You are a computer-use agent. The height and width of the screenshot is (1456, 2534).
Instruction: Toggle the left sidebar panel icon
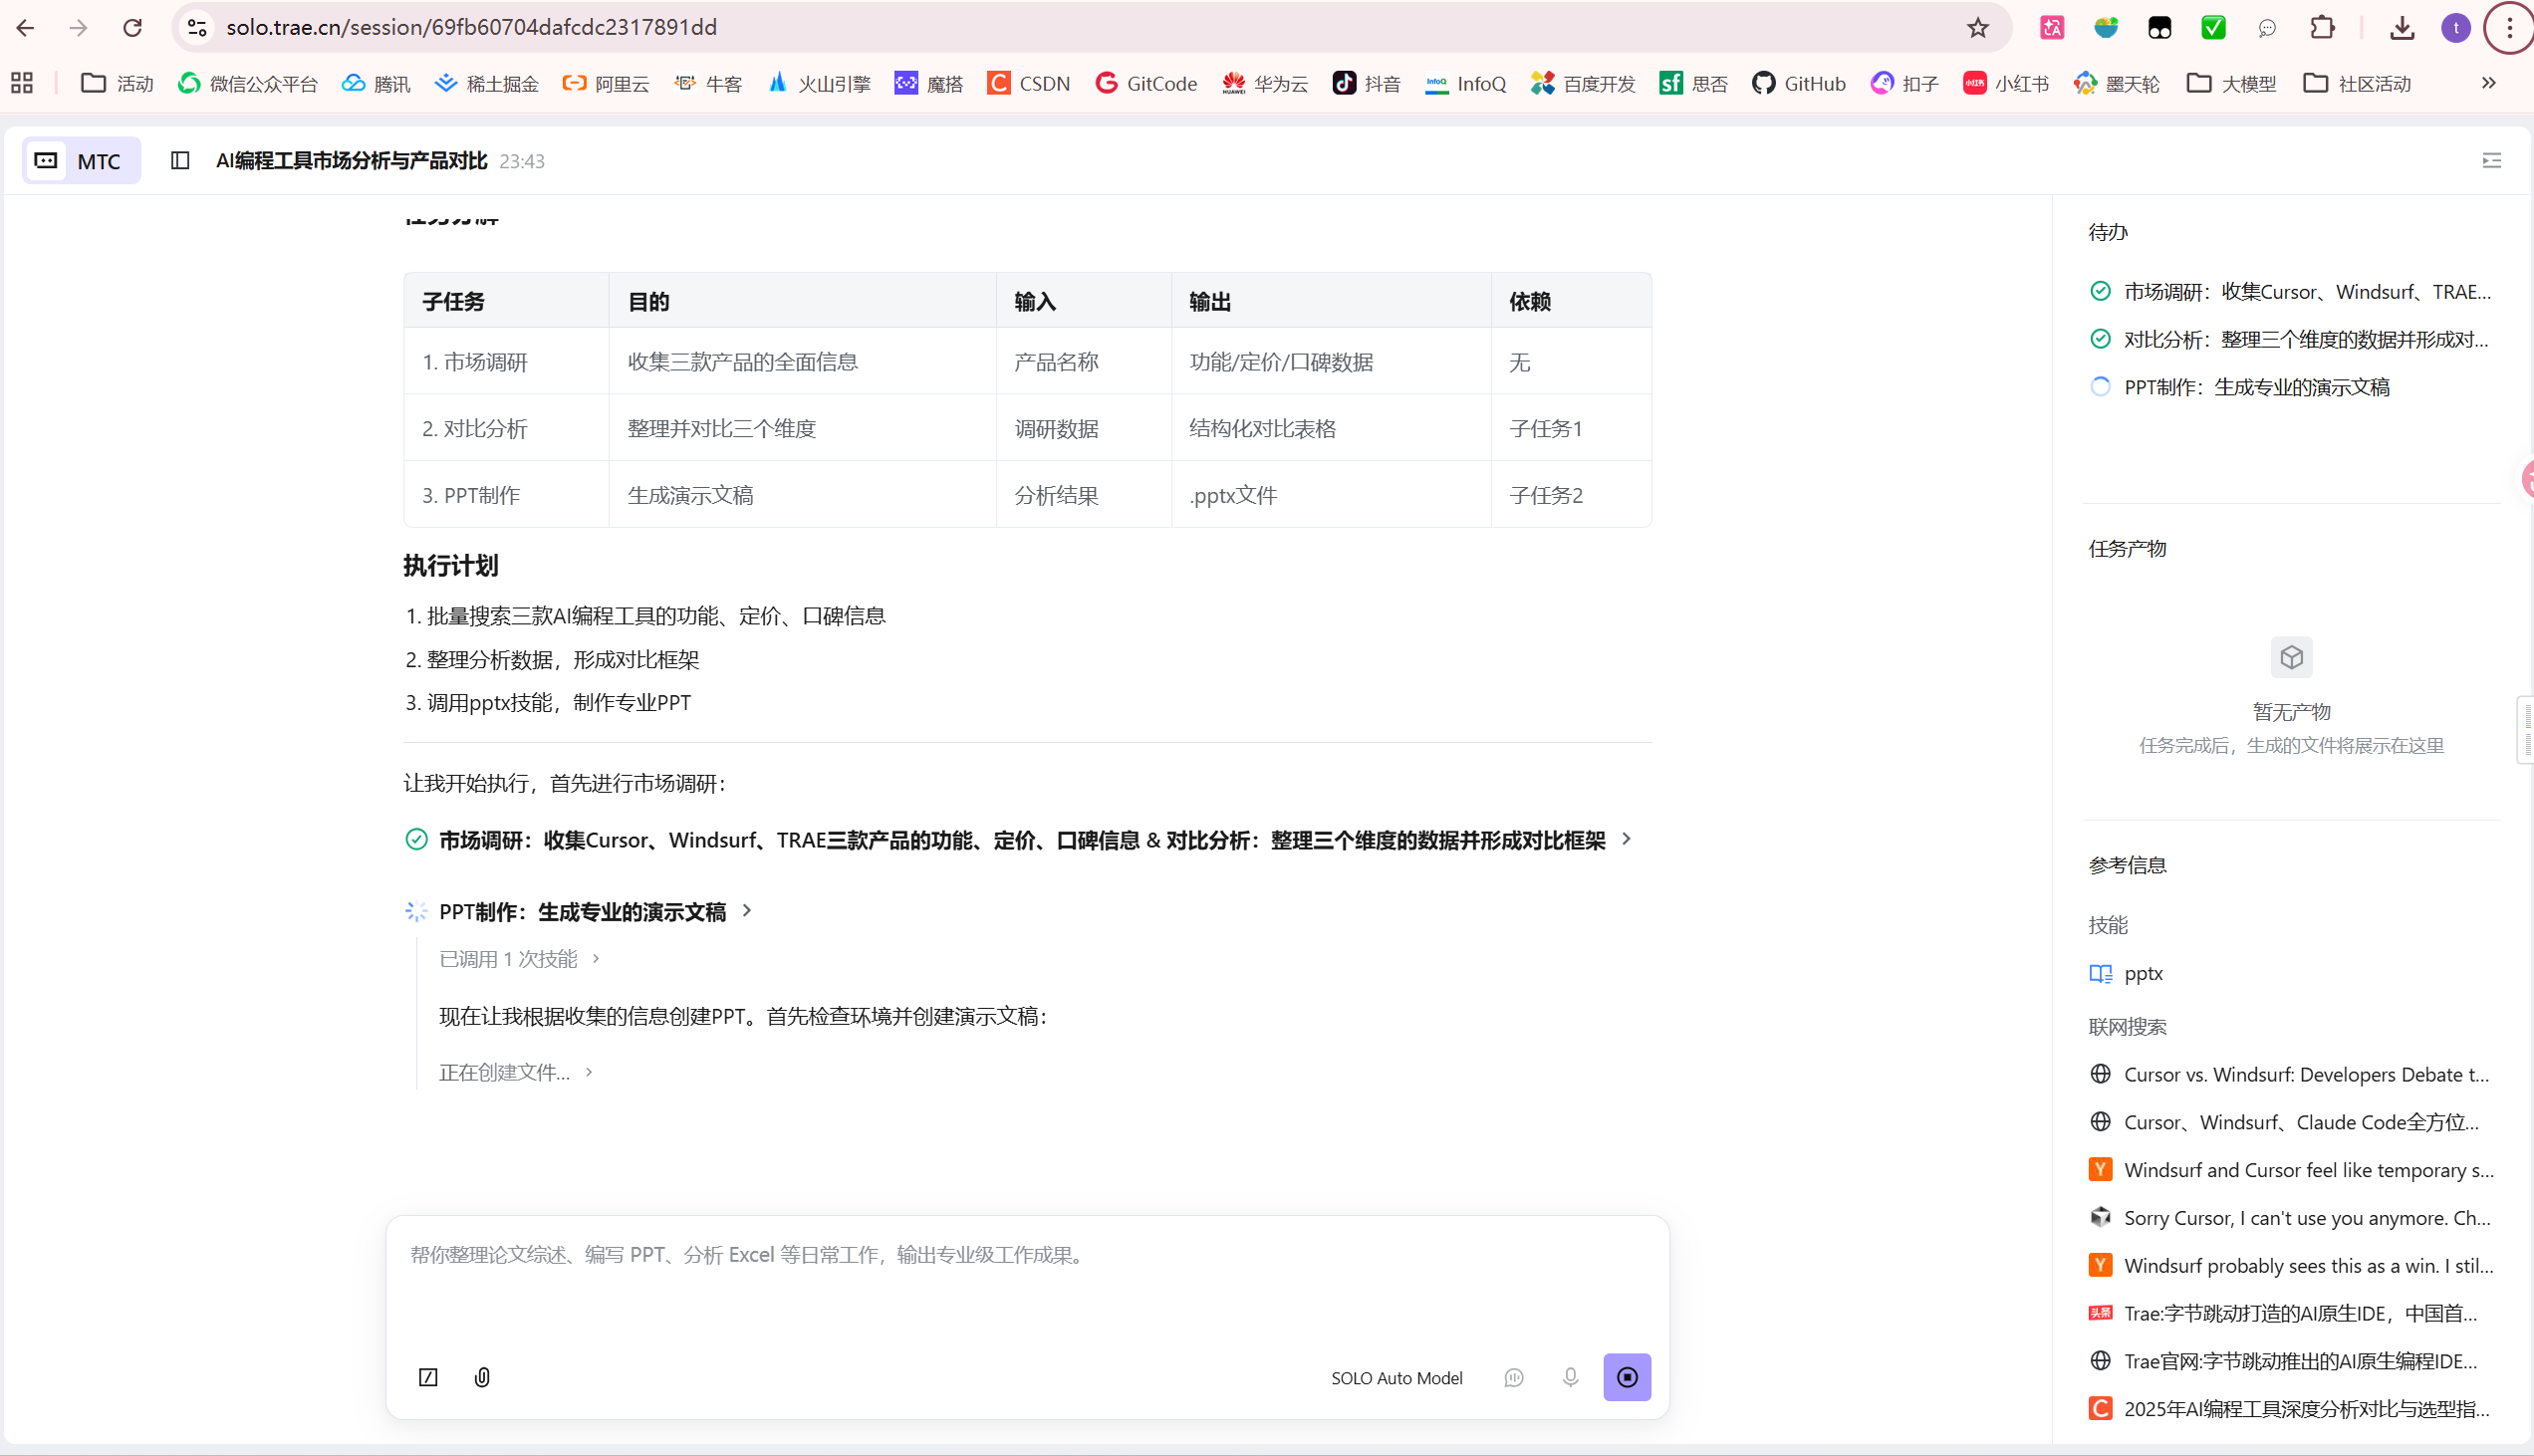pyautogui.click(x=180, y=160)
